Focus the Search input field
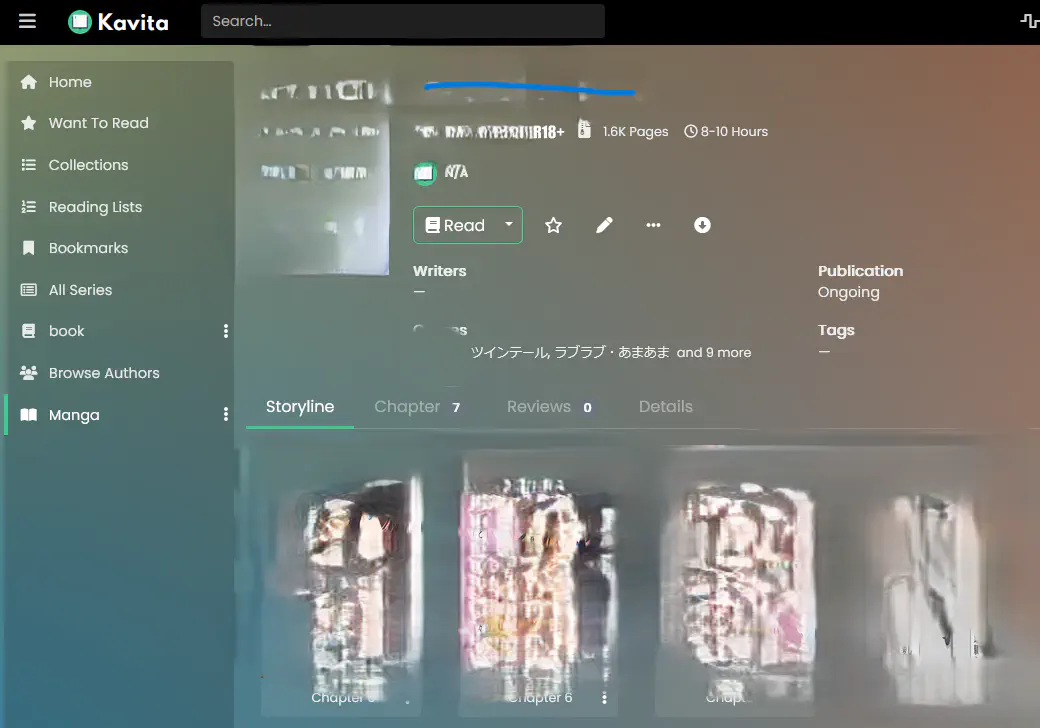This screenshot has height=728, width=1040. tap(402, 21)
